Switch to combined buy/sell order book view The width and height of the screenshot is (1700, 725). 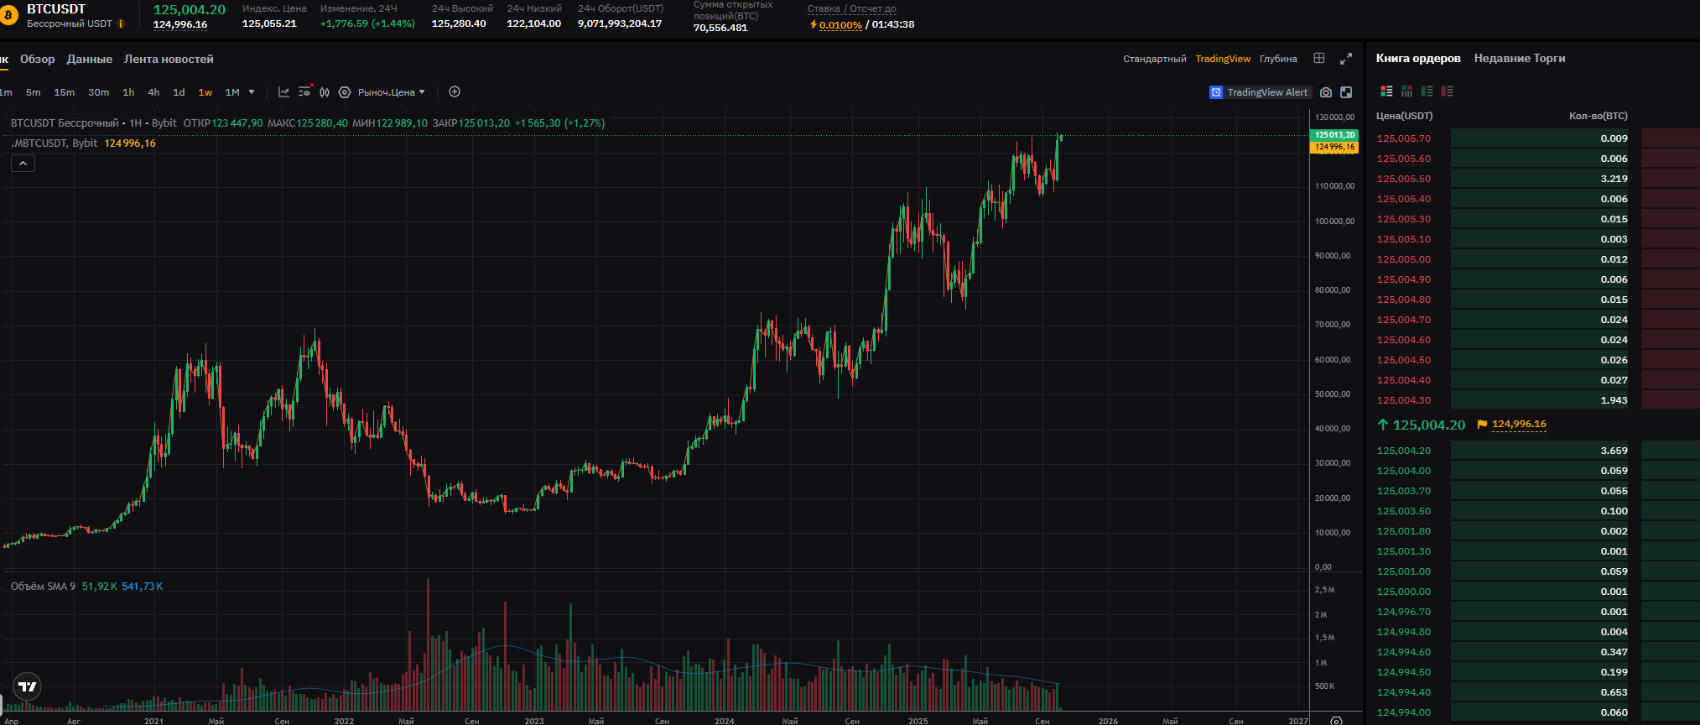(x=1386, y=91)
